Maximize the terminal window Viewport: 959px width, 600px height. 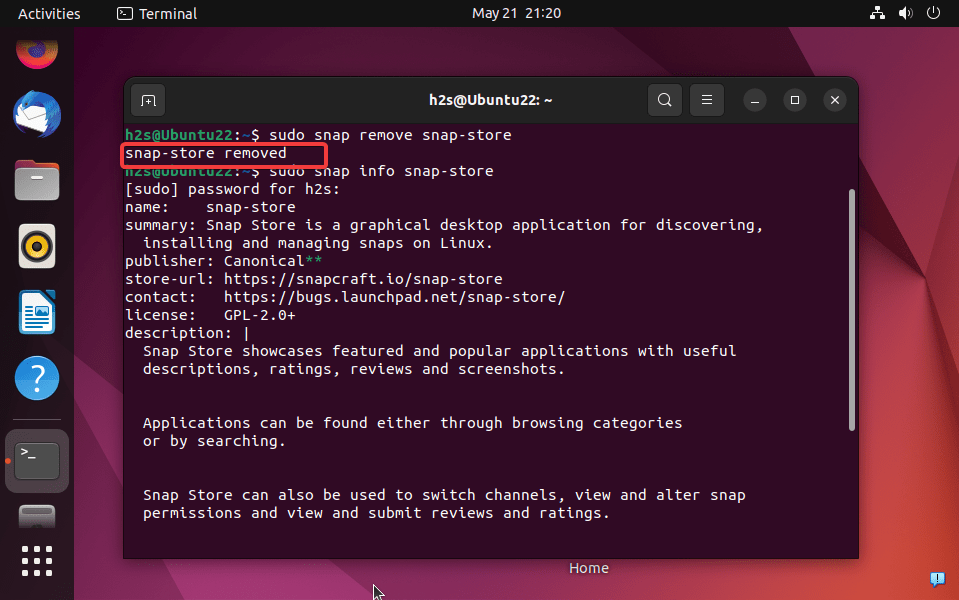click(x=794, y=100)
